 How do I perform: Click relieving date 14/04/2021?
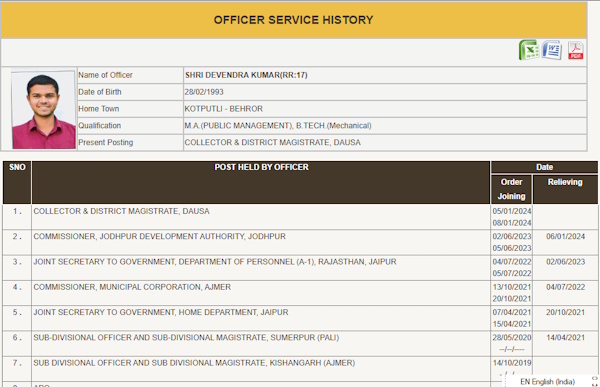(565, 338)
